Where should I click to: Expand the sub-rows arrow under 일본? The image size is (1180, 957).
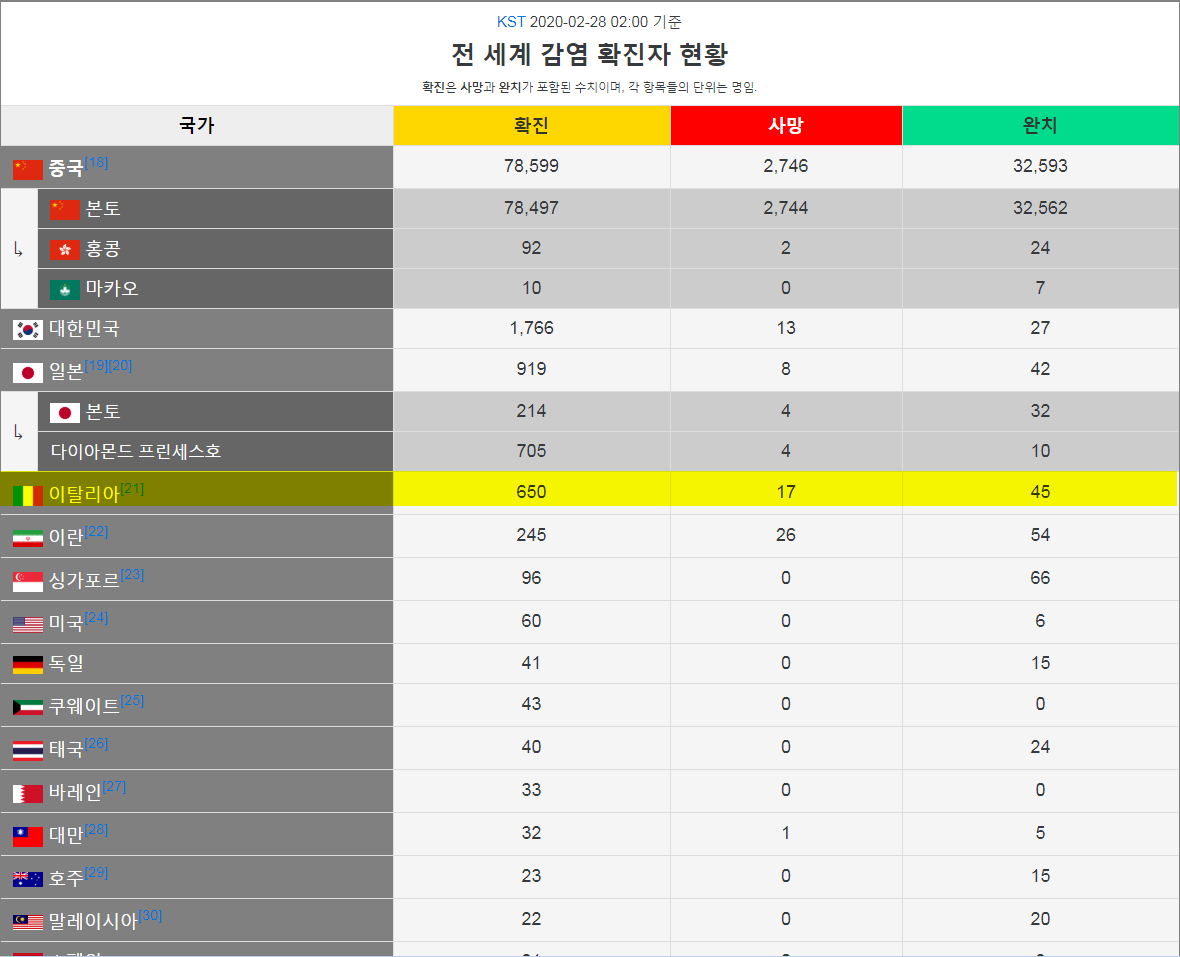click(18, 430)
